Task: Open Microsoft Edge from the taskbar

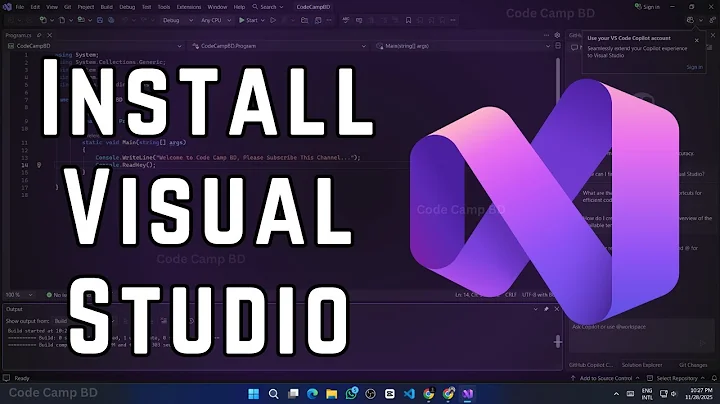Action: point(312,394)
